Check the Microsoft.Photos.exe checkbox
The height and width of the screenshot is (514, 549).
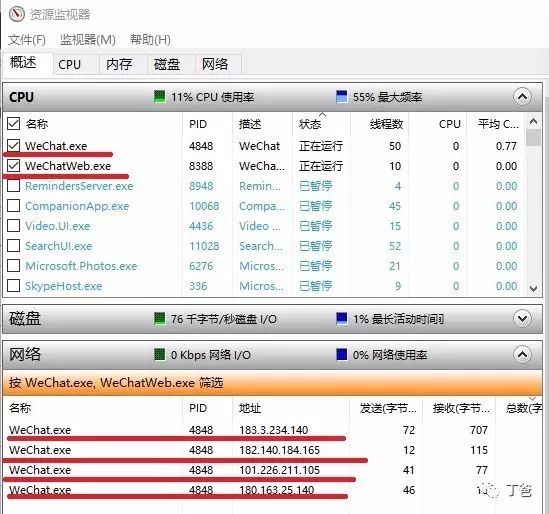click(x=13, y=266)
